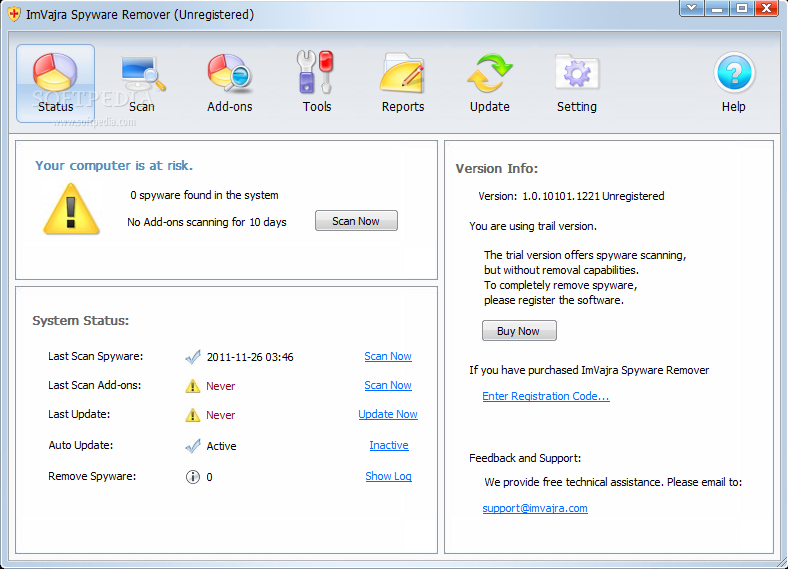The image size is (788, 569).
Task: Close the ImVajra Spyware Remover window
Action: [767, 8]
